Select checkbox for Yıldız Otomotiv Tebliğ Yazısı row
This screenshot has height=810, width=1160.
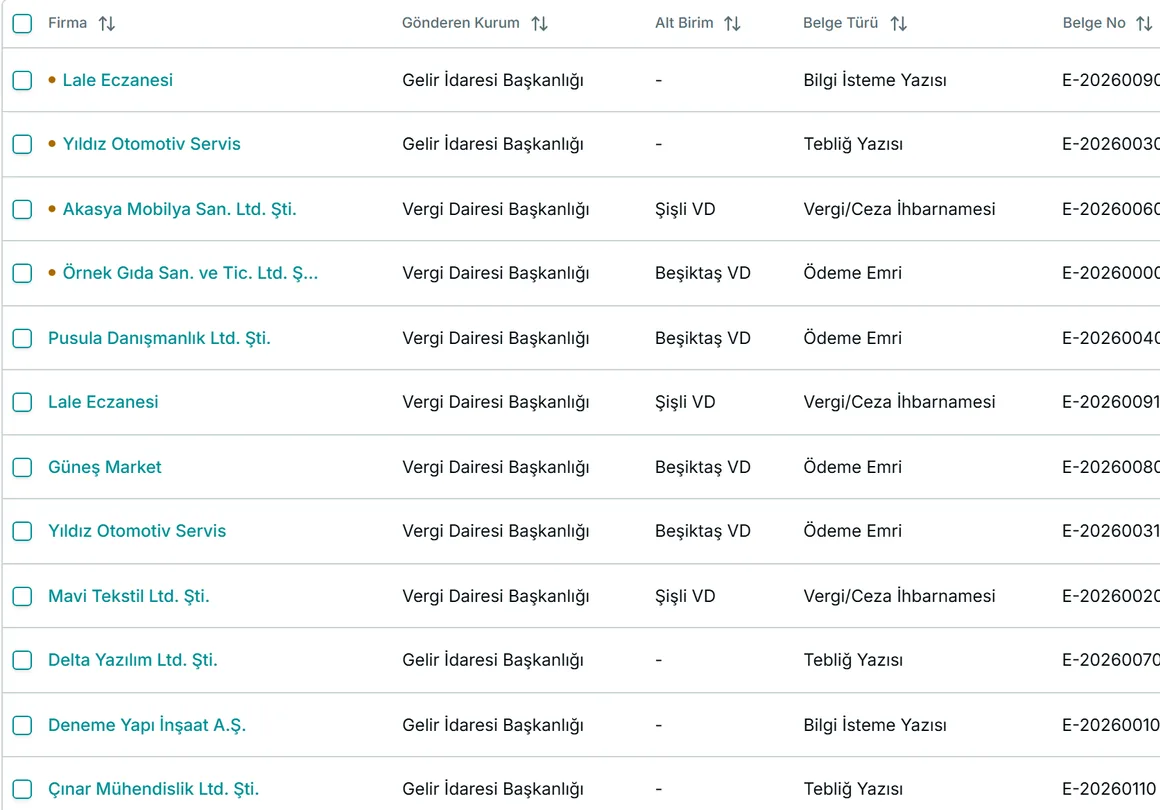click(22, 144)
